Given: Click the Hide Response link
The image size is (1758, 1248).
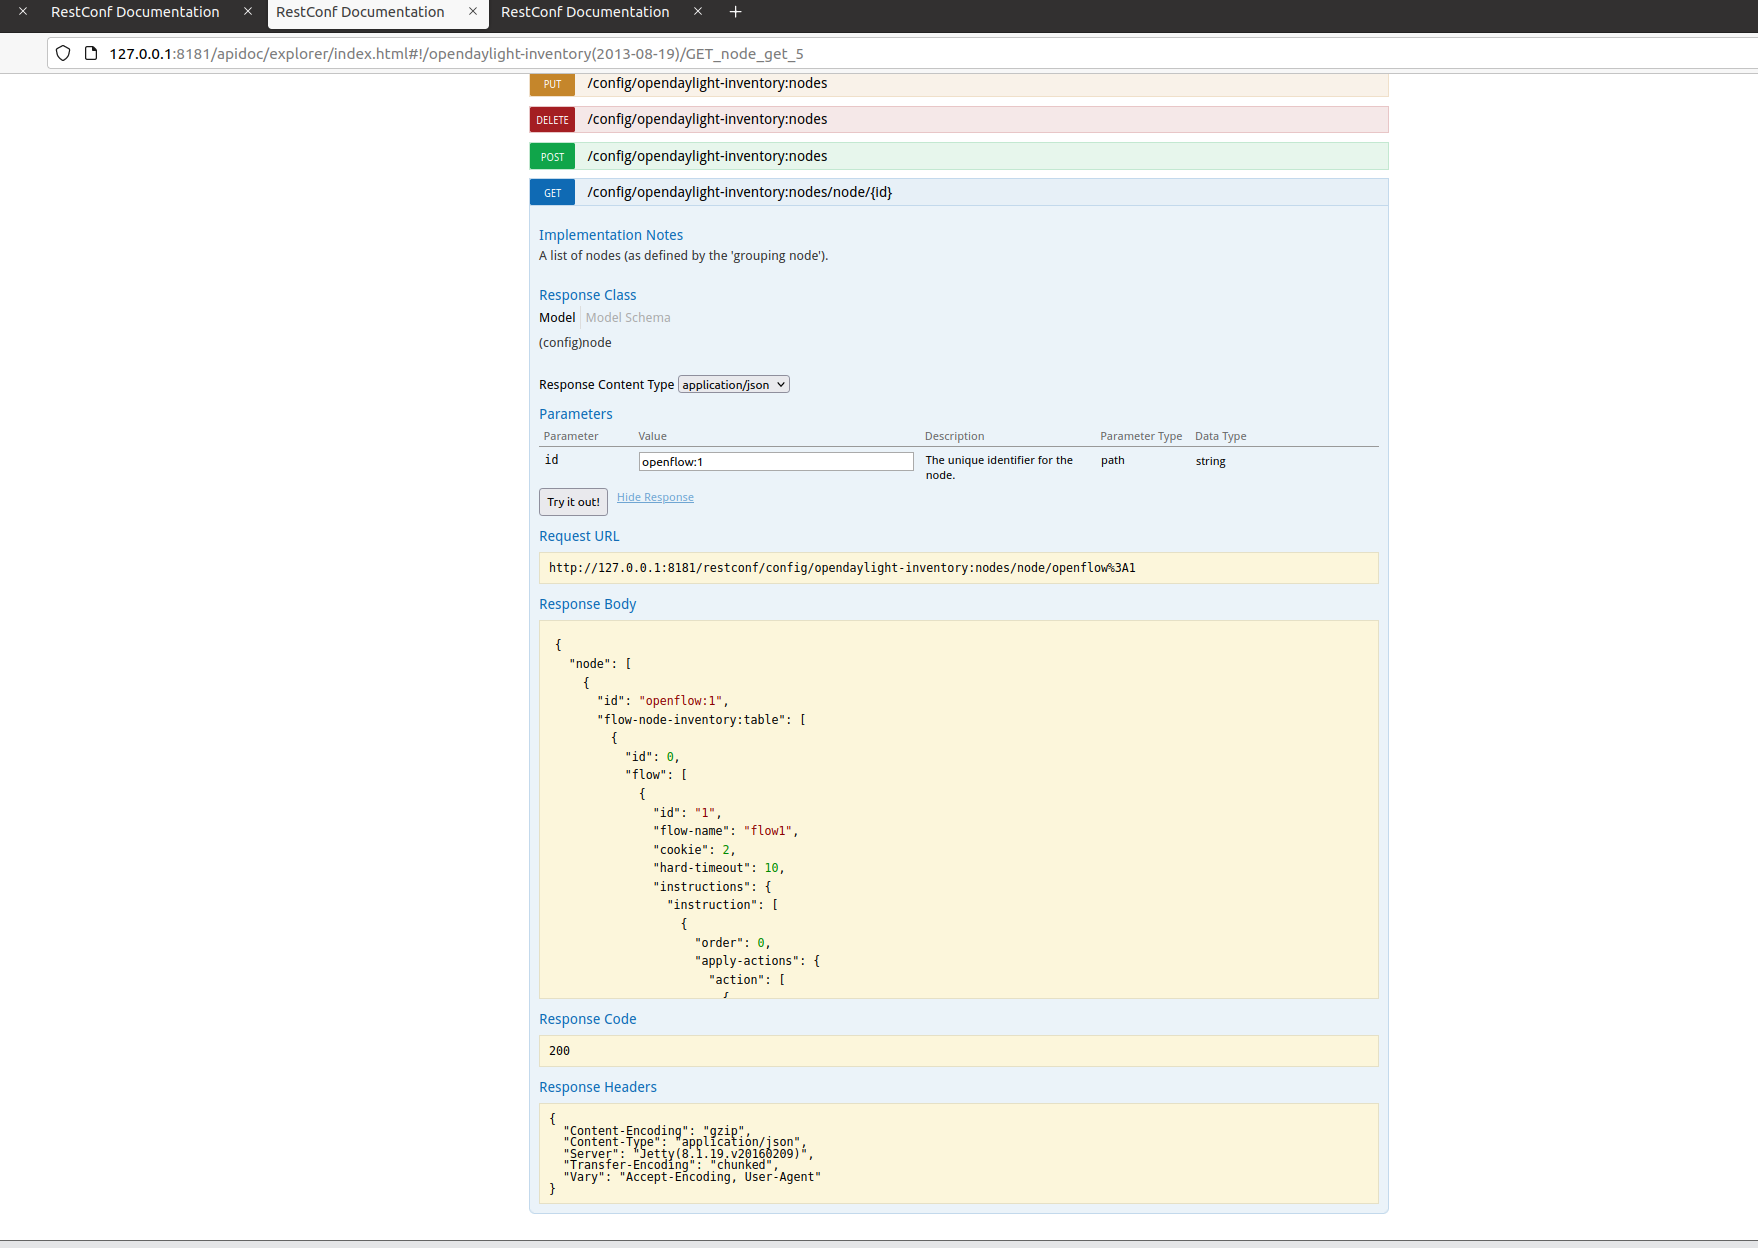Looking at the screenshot, I should pyautogui.click(x=655, y=497).
